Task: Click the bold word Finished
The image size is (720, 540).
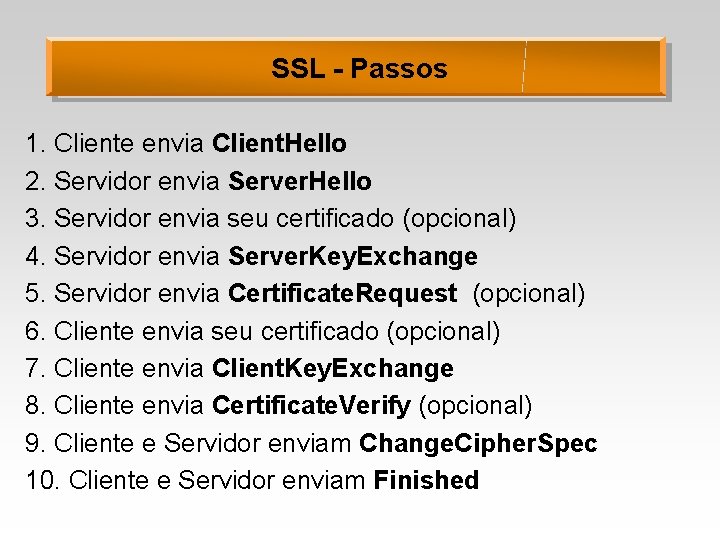Action: [x=426, y=480]
